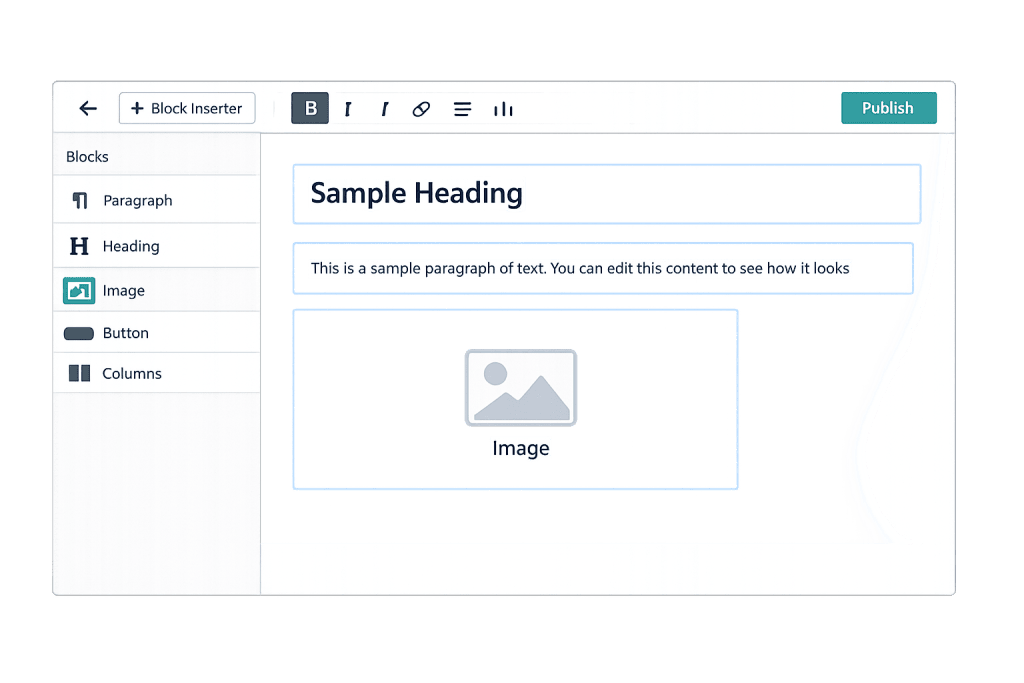1024x683 pixels.
Task: Click the back arrow icon
Action: [88, 108]
